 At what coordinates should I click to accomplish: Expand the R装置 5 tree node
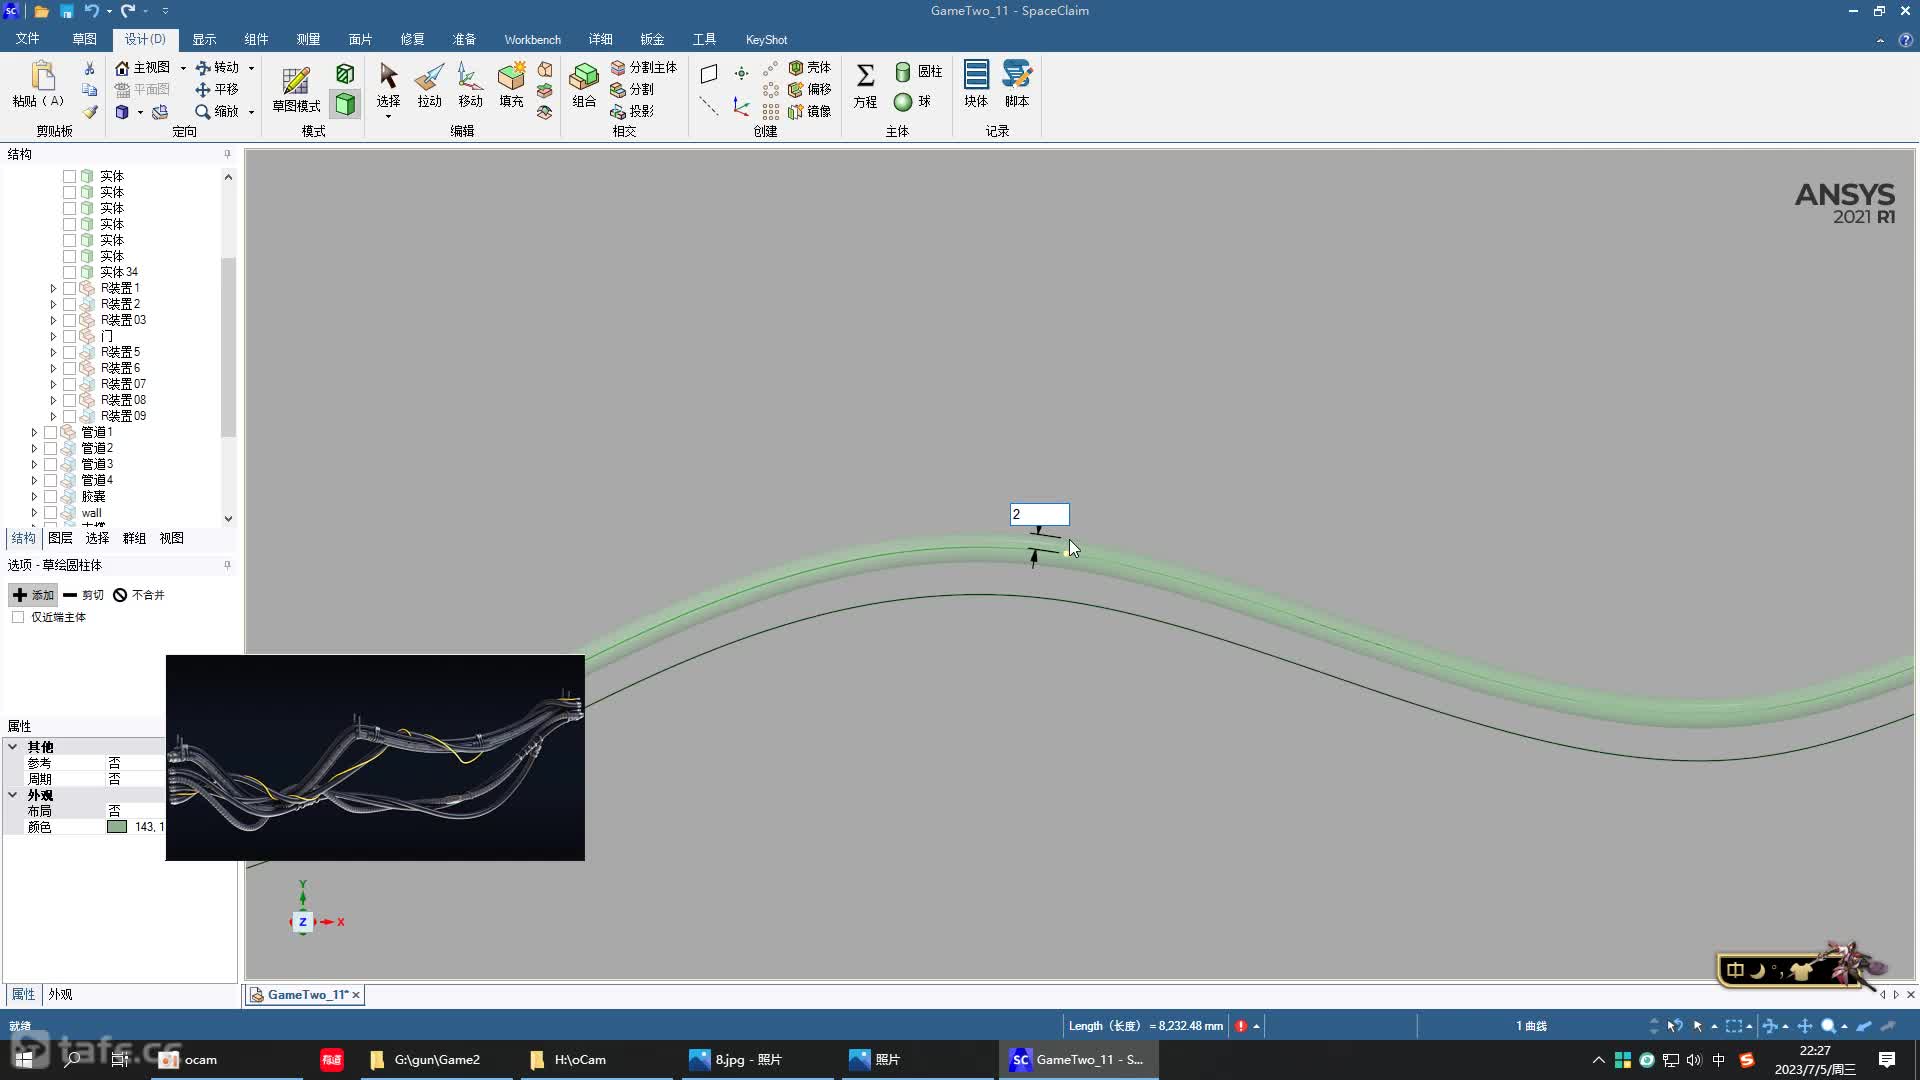53,352
